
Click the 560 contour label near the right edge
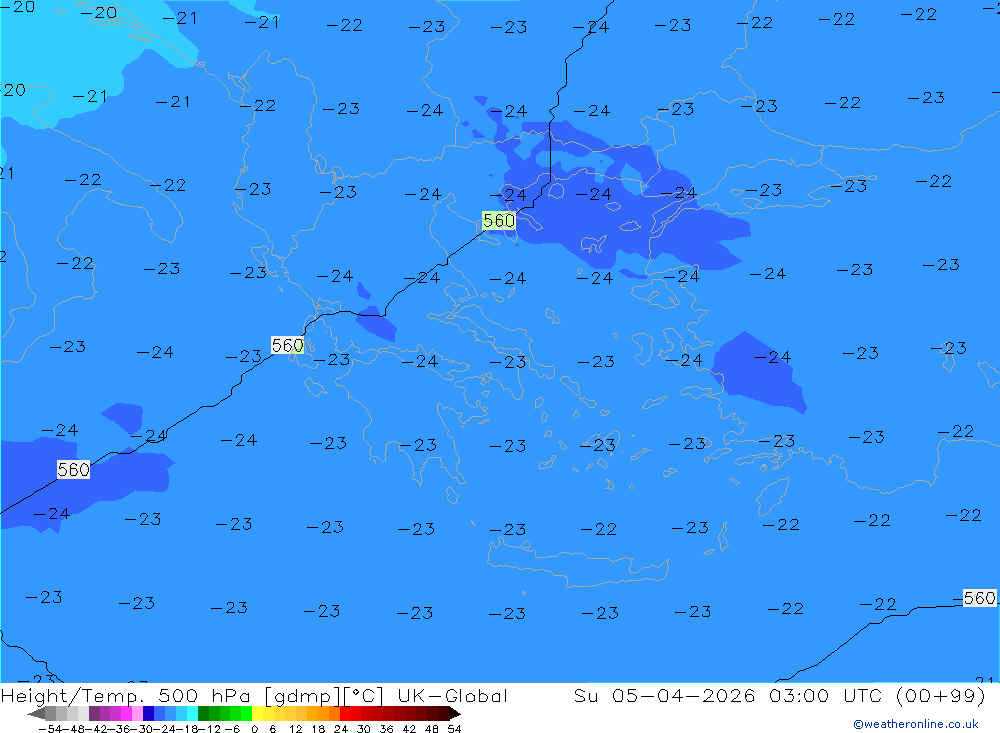[979, 598]
